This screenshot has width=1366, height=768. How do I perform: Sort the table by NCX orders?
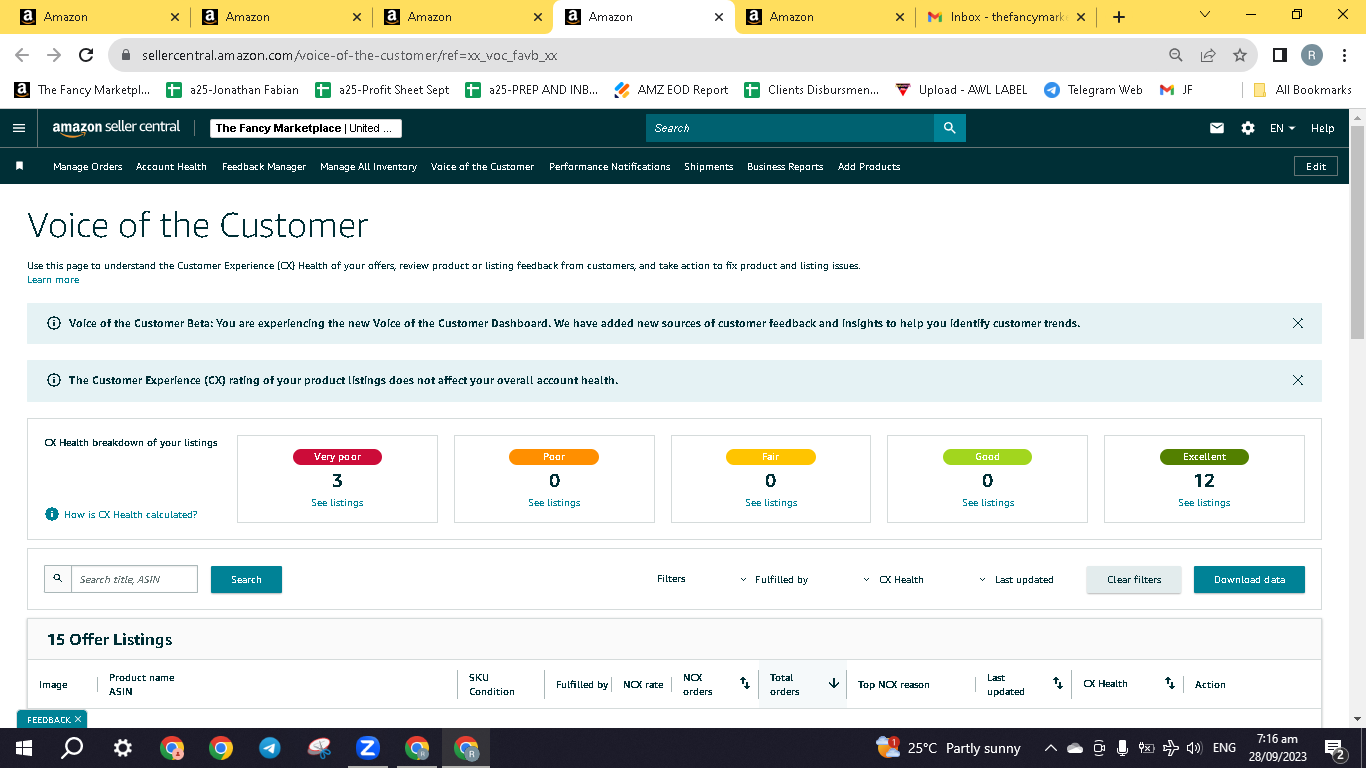coord(745,684)
